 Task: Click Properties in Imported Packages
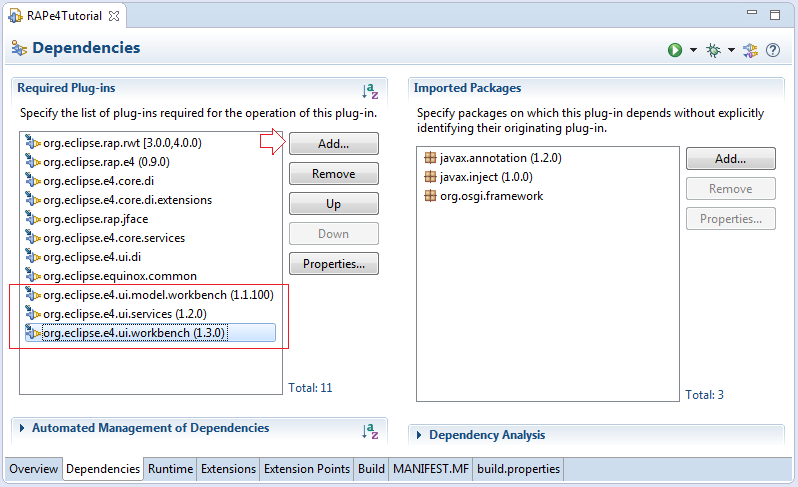731,219
